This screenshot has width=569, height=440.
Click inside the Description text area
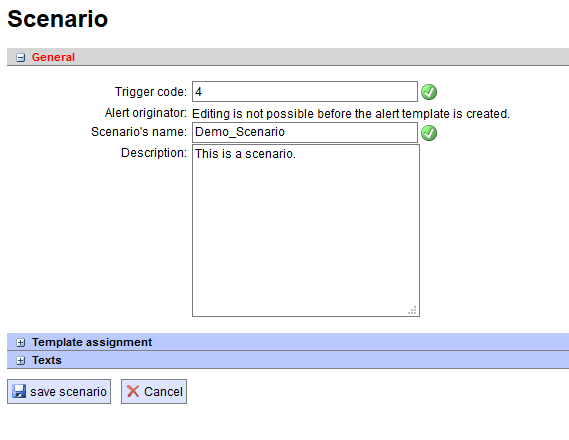click(306, 230)
